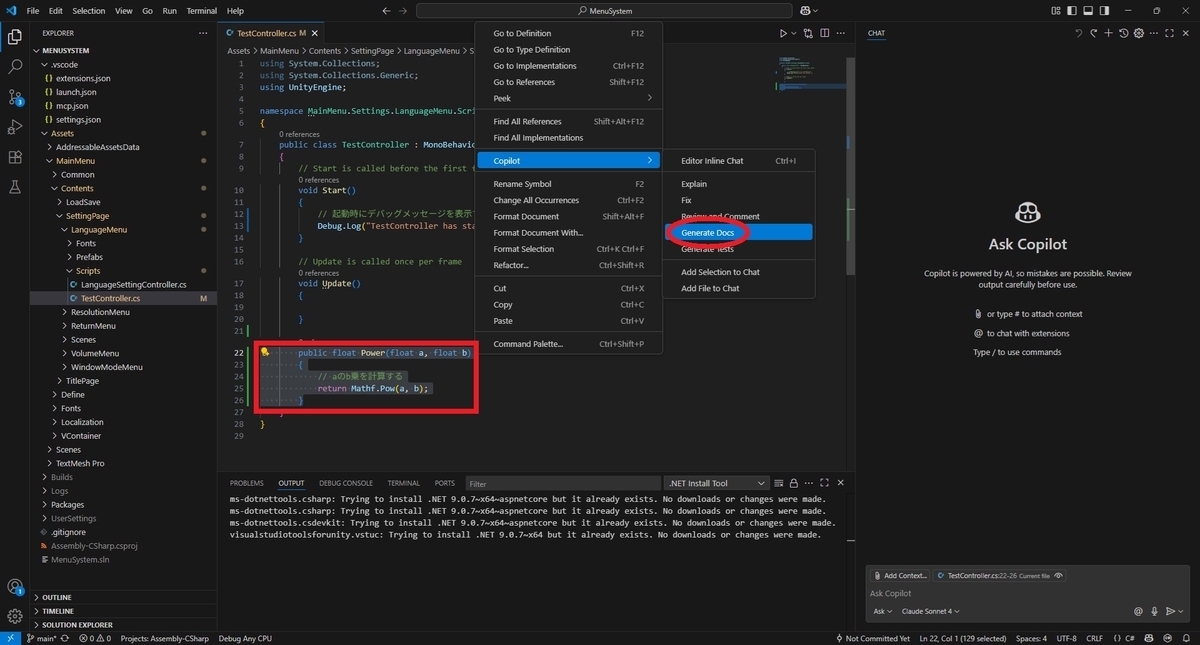
Task: Open the .NET Install Tool output dropdown
Action: 717,483
